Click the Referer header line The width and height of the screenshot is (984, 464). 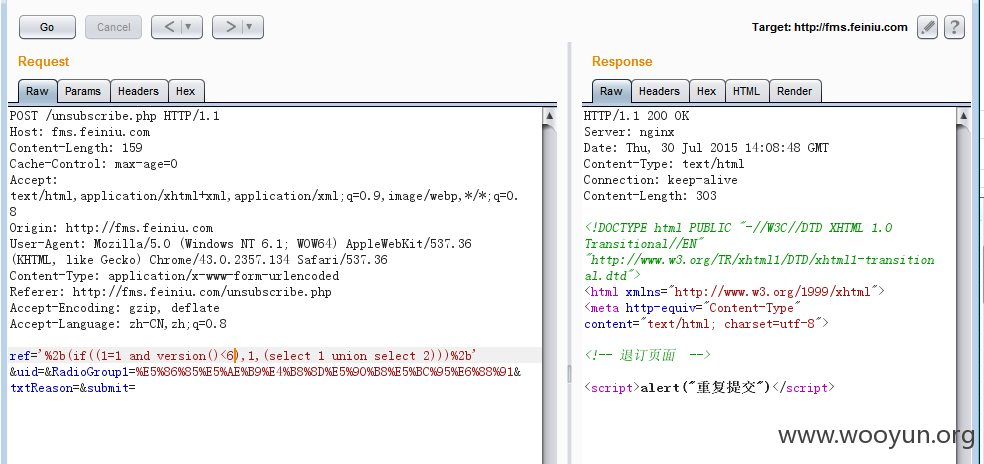(x=171, y=292)
